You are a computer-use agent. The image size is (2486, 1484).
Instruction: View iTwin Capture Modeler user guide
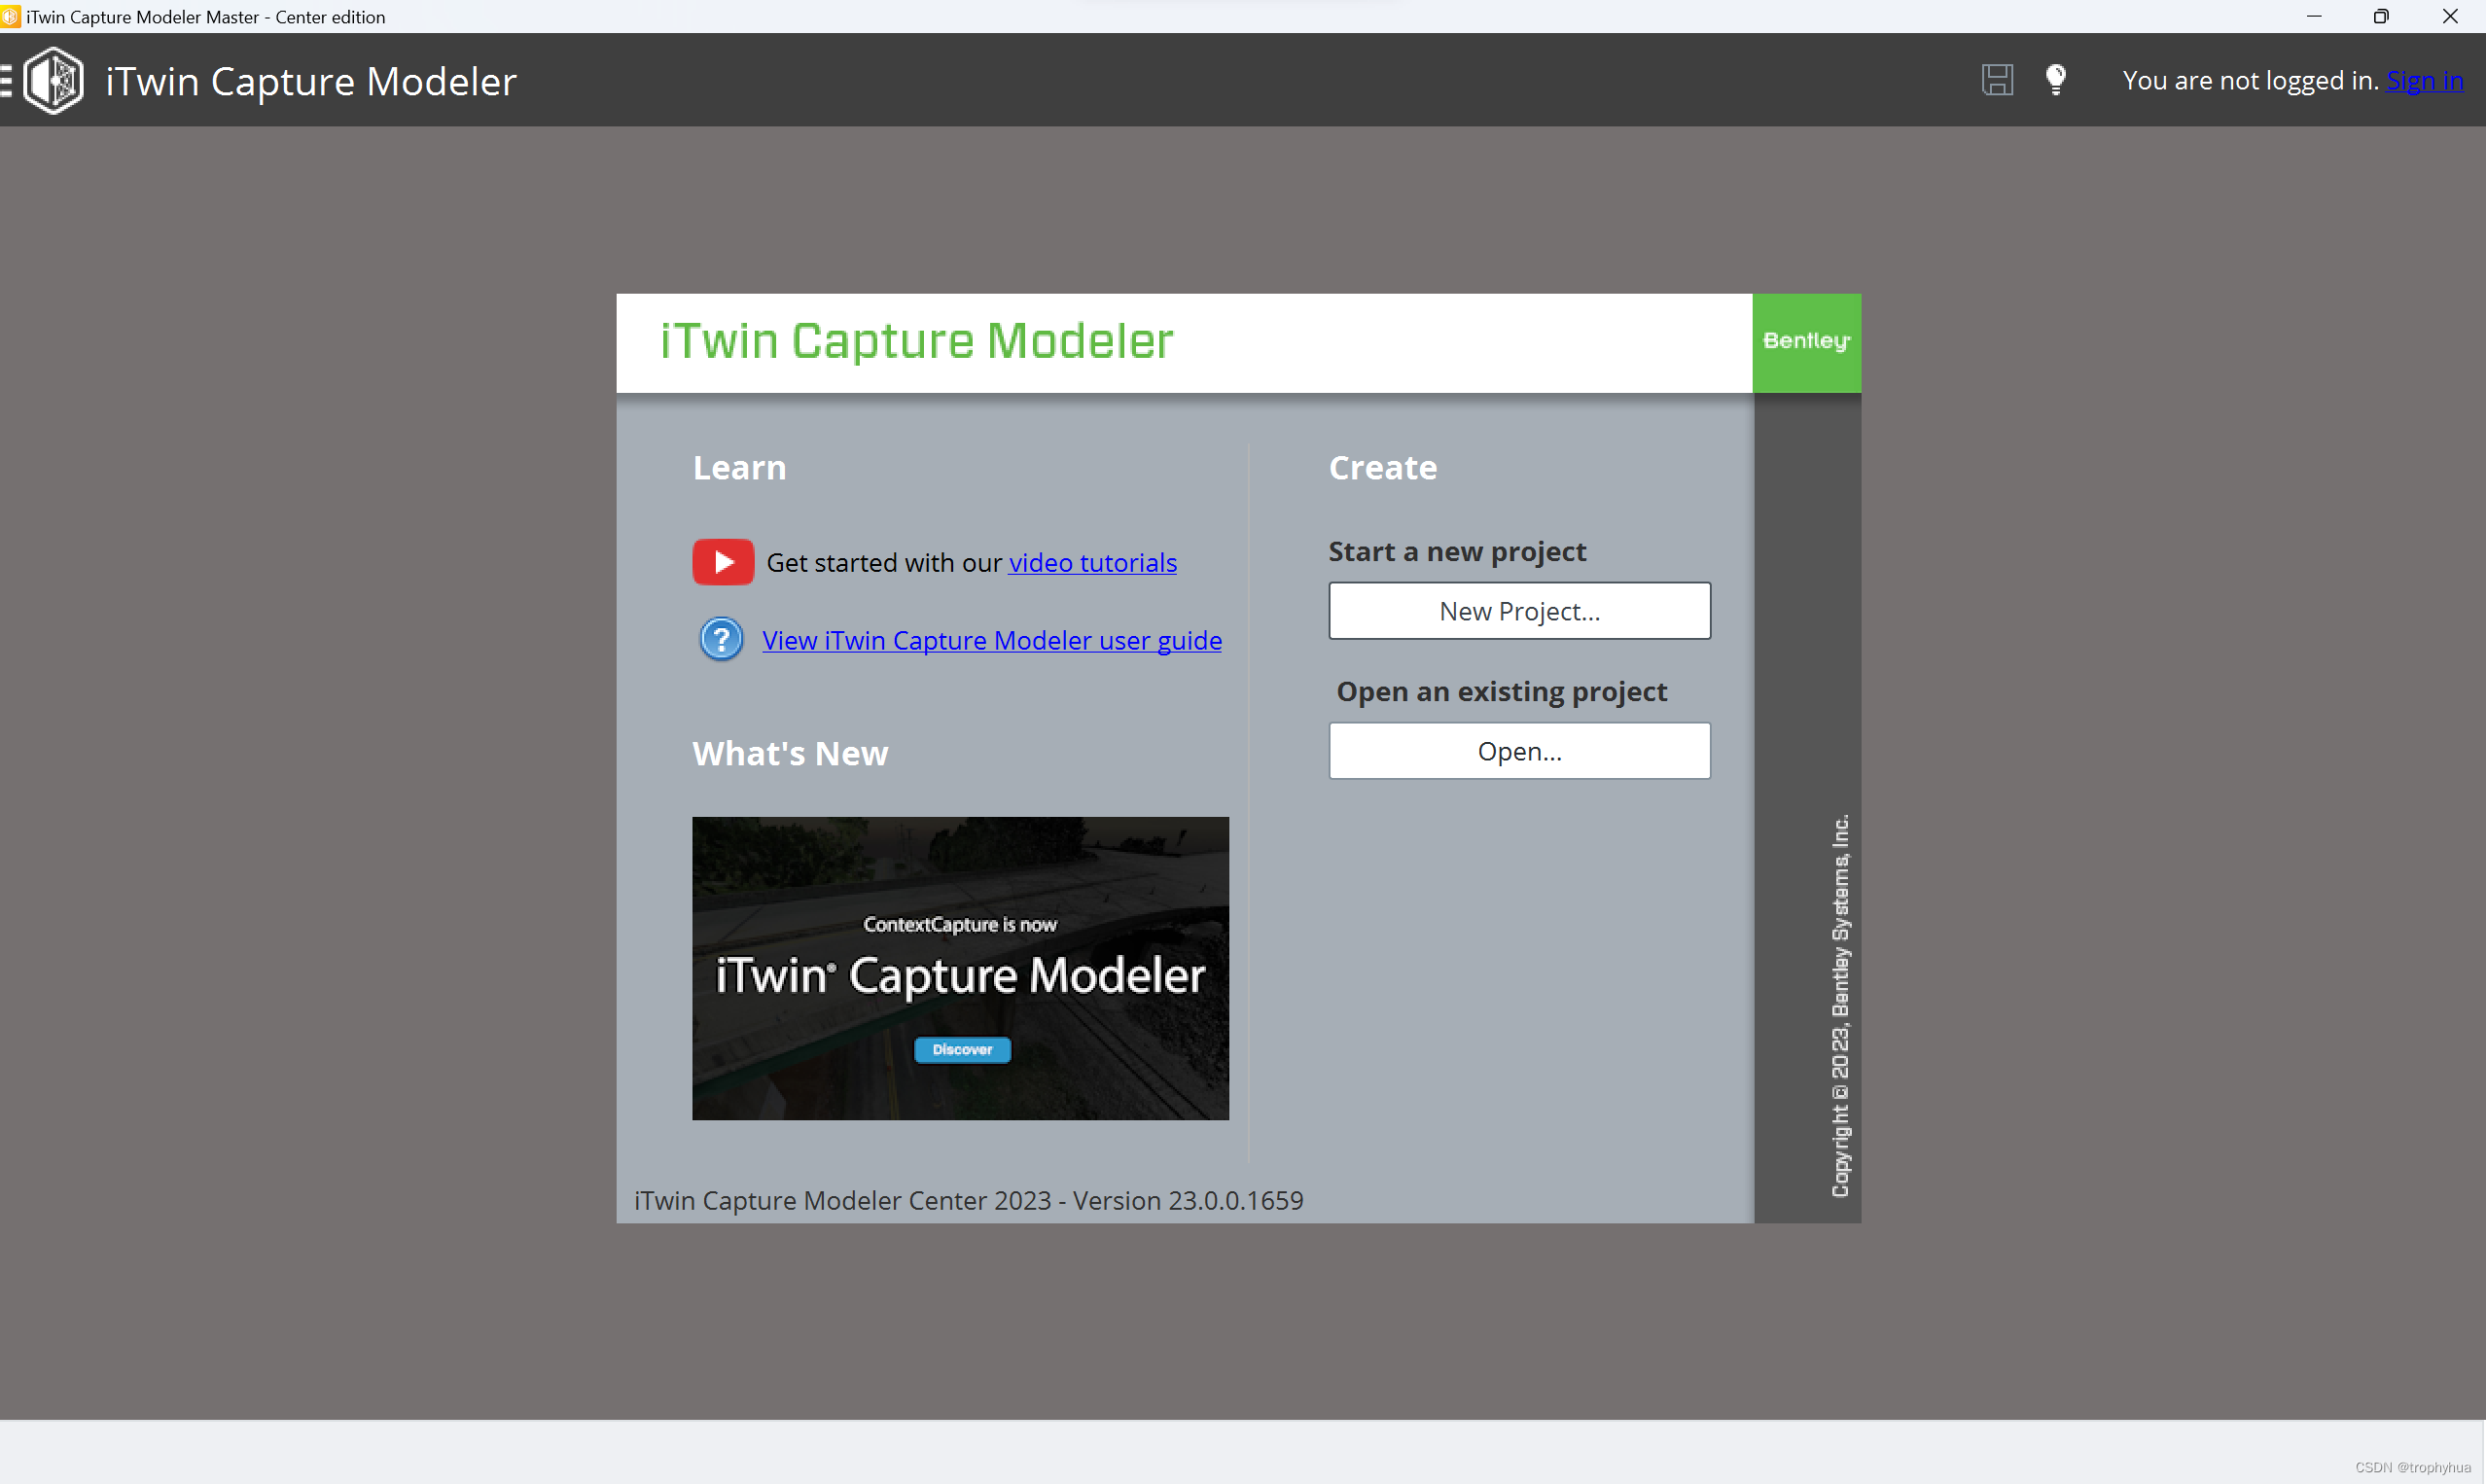click(991, 640)
